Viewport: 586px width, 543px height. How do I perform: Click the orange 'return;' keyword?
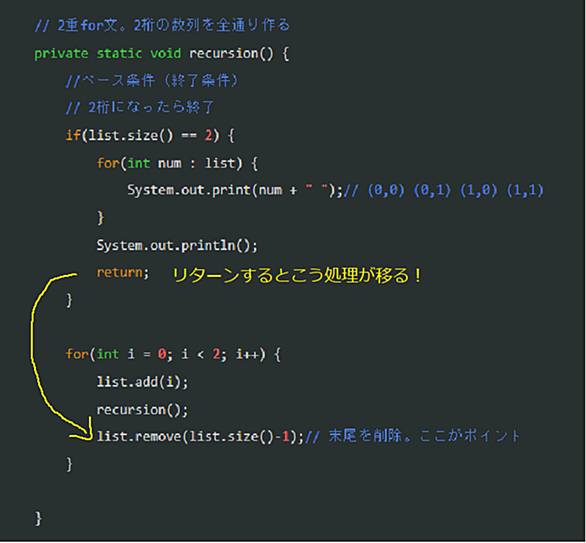[123, 272]
